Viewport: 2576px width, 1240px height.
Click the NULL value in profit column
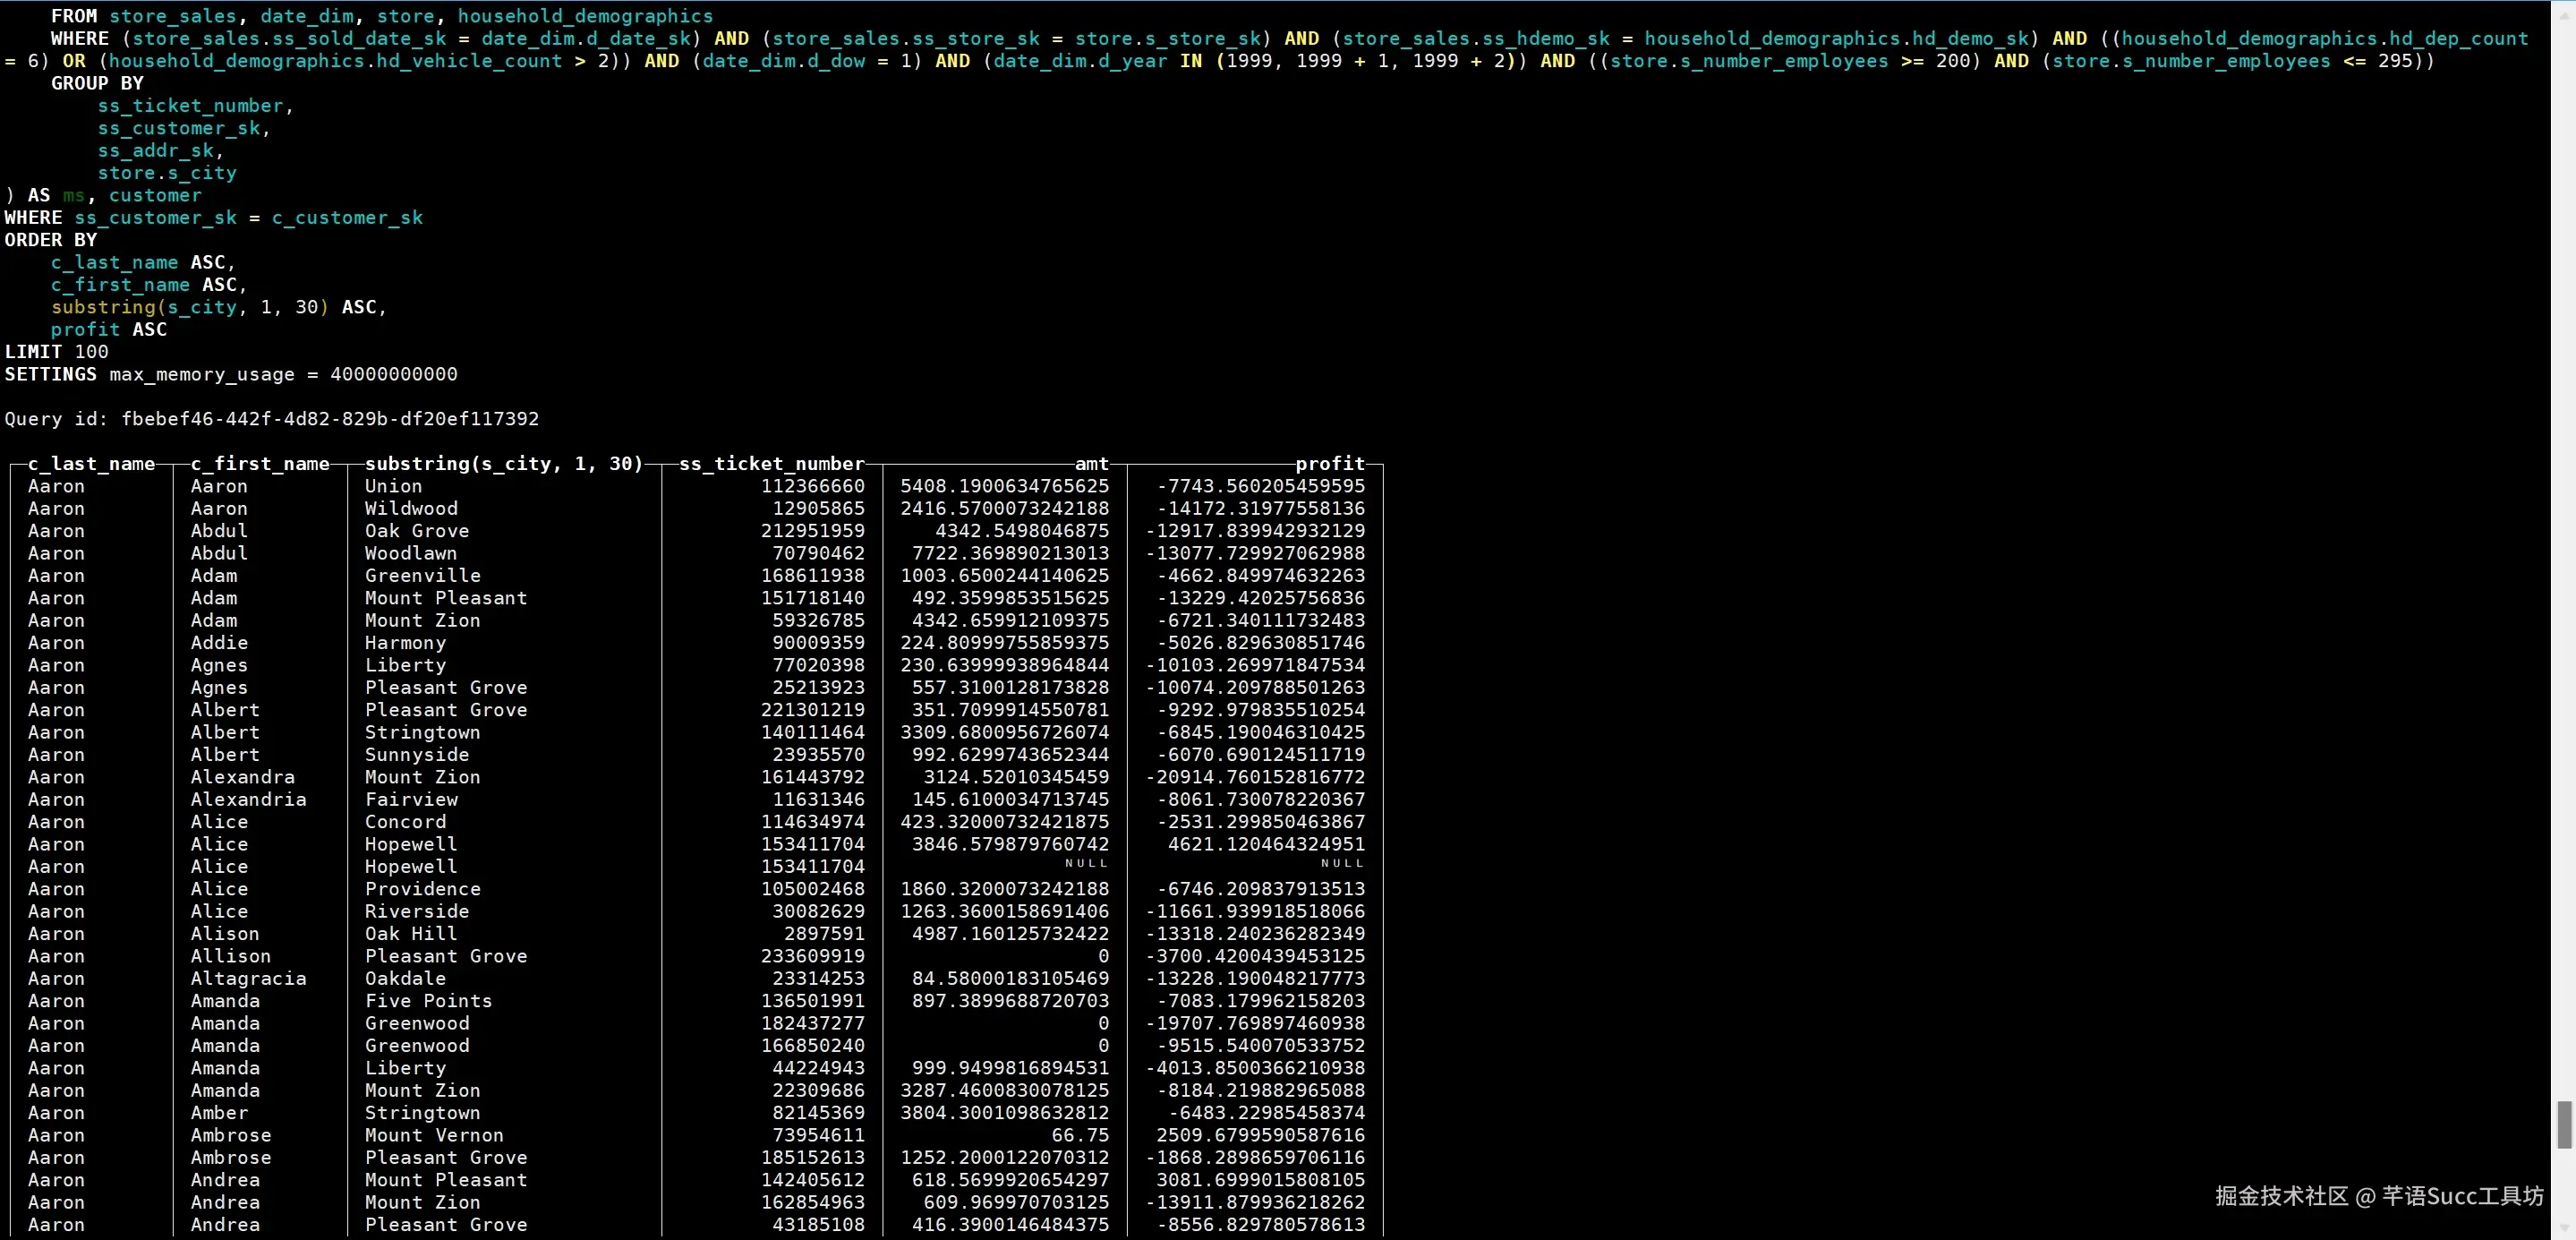(x=1342, y=864)
